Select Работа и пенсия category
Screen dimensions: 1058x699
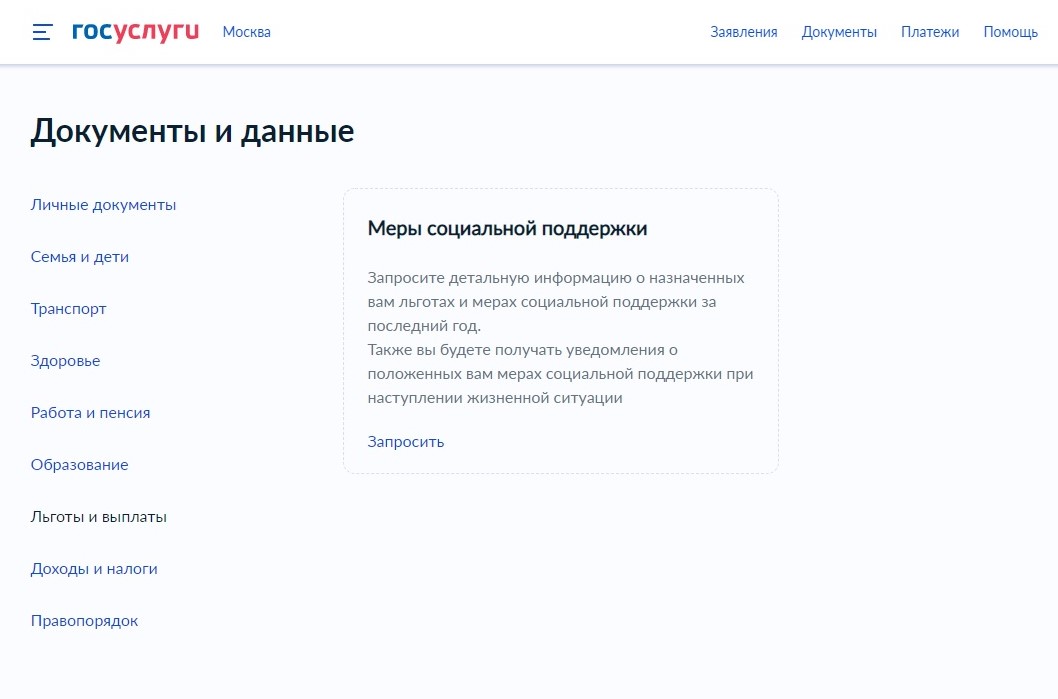coord(90,413)
